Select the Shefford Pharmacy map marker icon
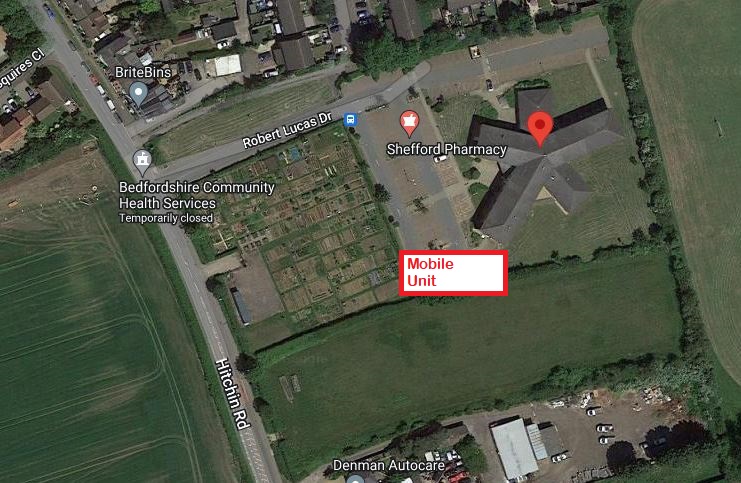This screenshot has width=741, height=483. coord(409,123)
